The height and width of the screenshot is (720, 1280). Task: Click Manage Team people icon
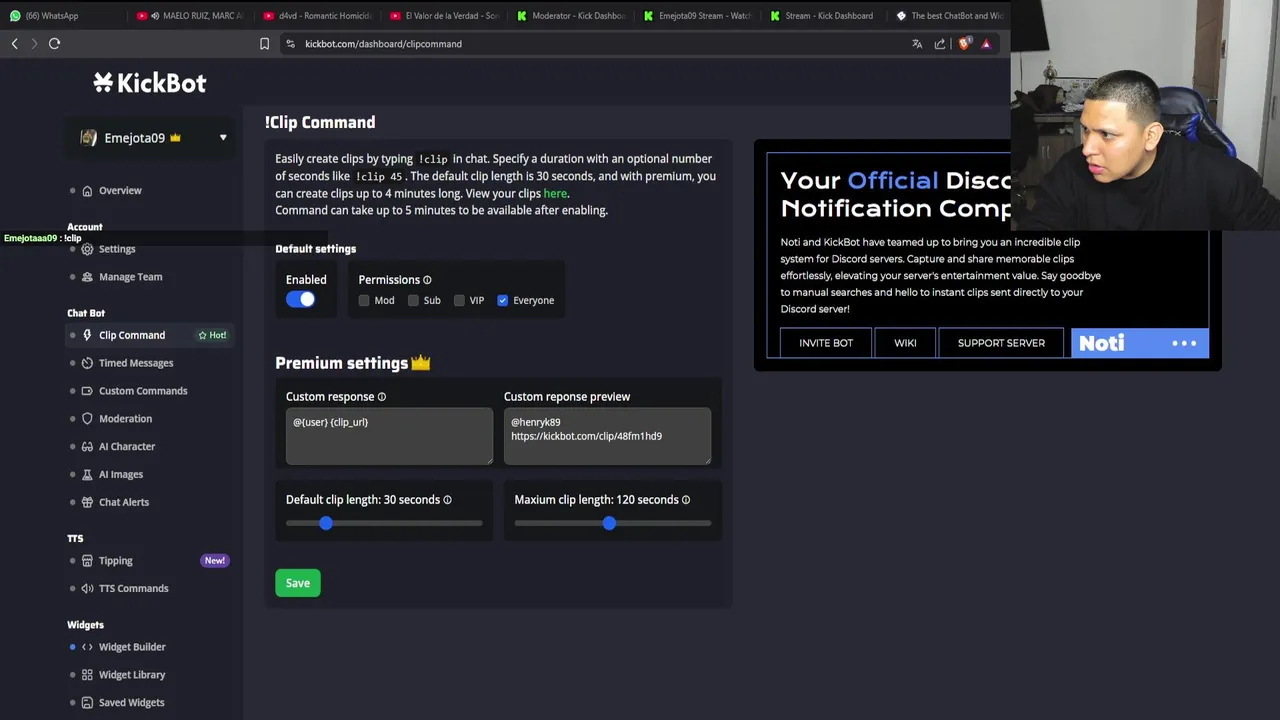click(x=87, y=277)
